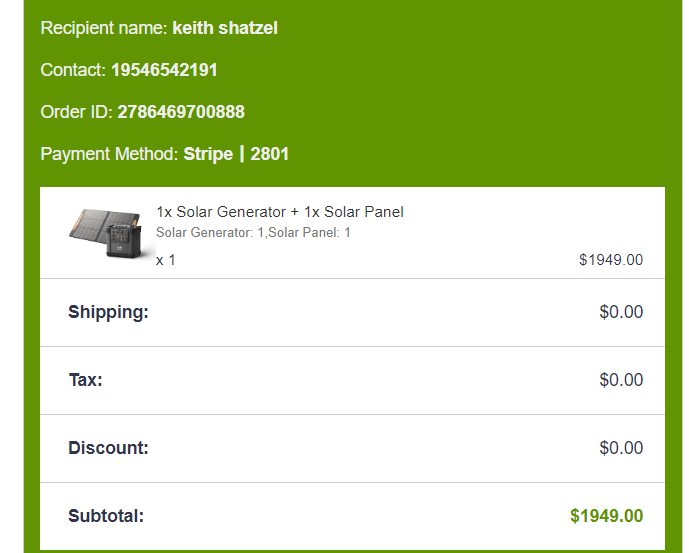Click the Subtotal label
Viewport: 689px width, 553px height.
[106, 516]
